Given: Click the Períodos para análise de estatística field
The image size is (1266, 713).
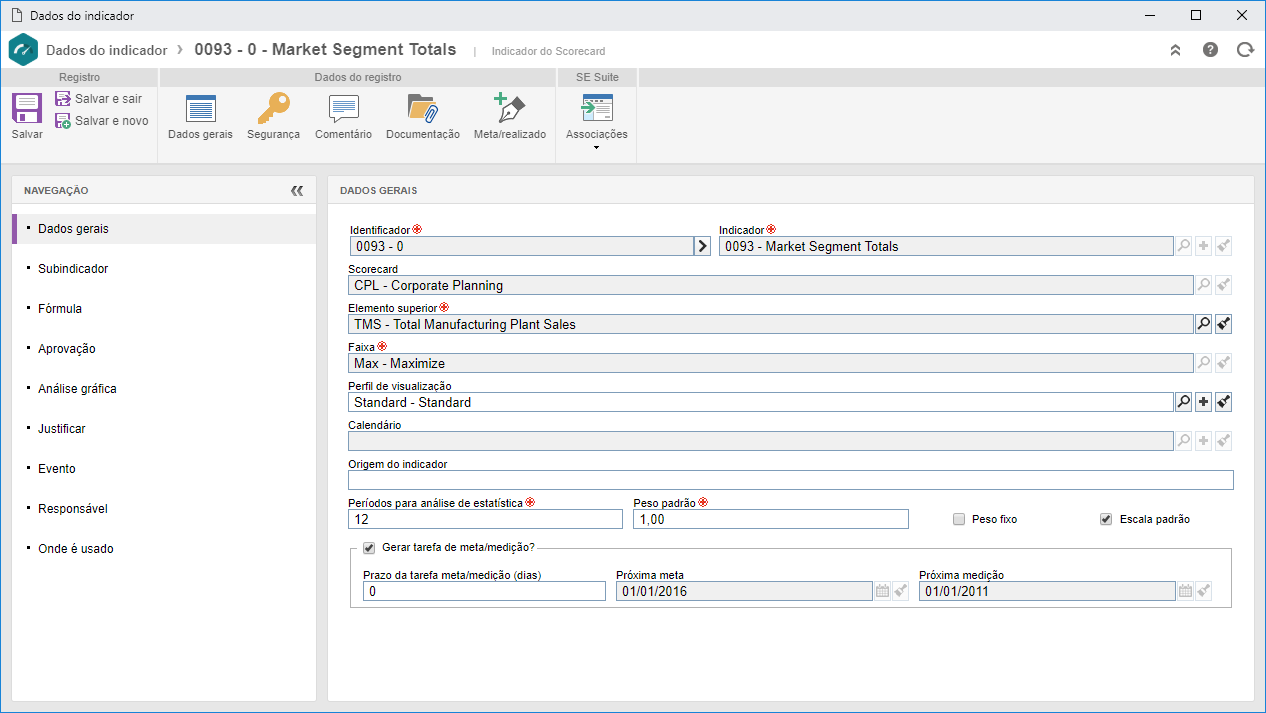Looking at the screenshot, I should 485,519.
